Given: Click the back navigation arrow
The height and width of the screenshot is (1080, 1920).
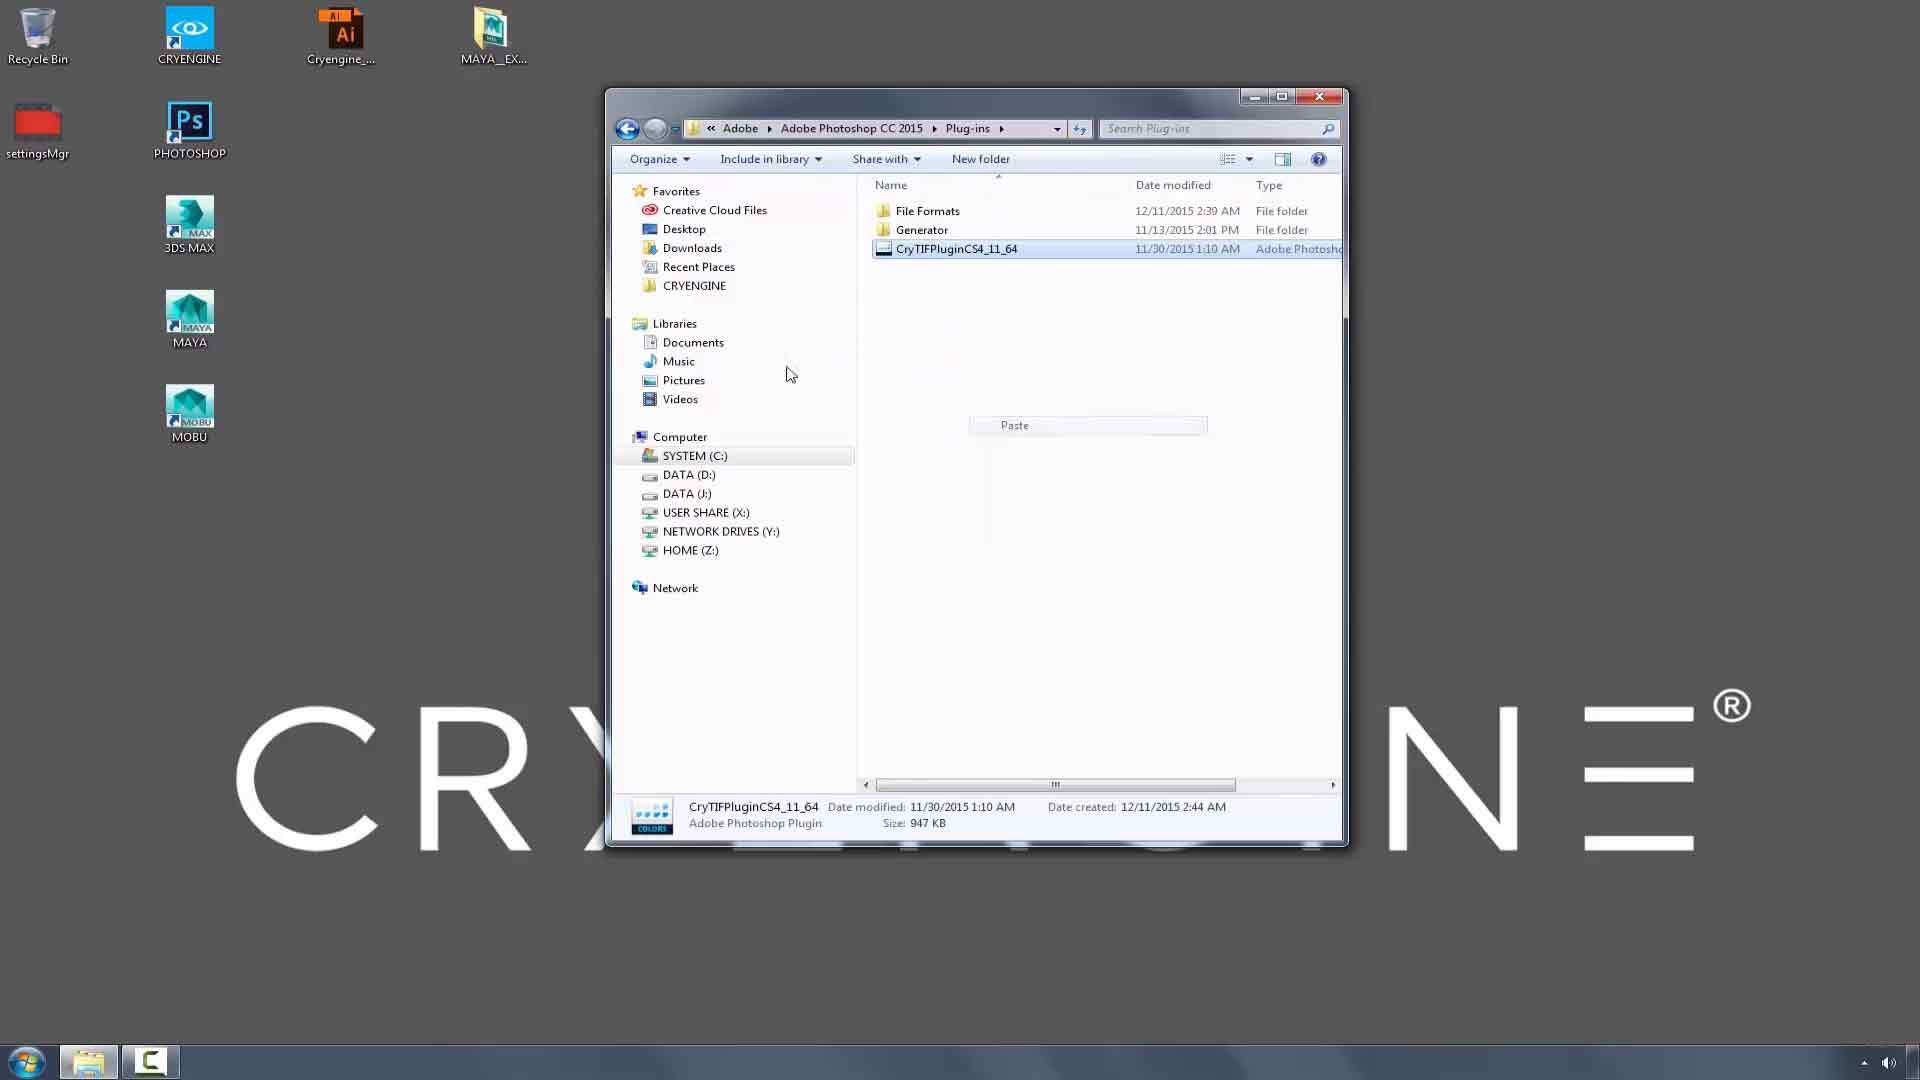Looking at the screenshot, I should [628, 128].
